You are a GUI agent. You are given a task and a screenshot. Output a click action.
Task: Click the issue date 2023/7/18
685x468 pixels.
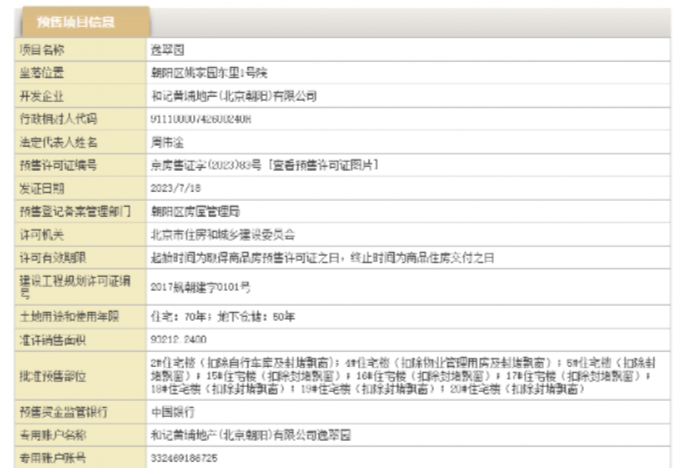[x=174, y=187]
